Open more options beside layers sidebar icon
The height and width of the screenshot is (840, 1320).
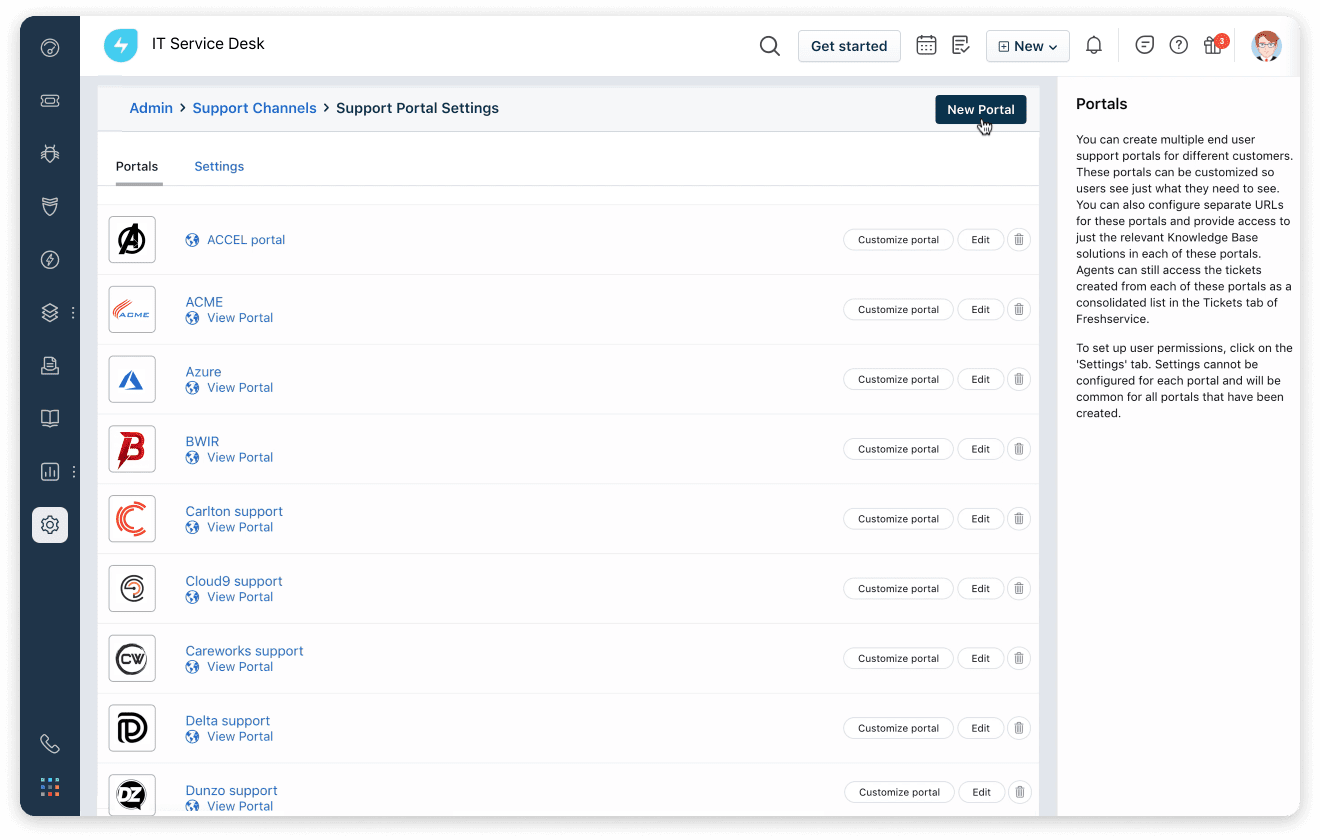(x=73, y=313)
